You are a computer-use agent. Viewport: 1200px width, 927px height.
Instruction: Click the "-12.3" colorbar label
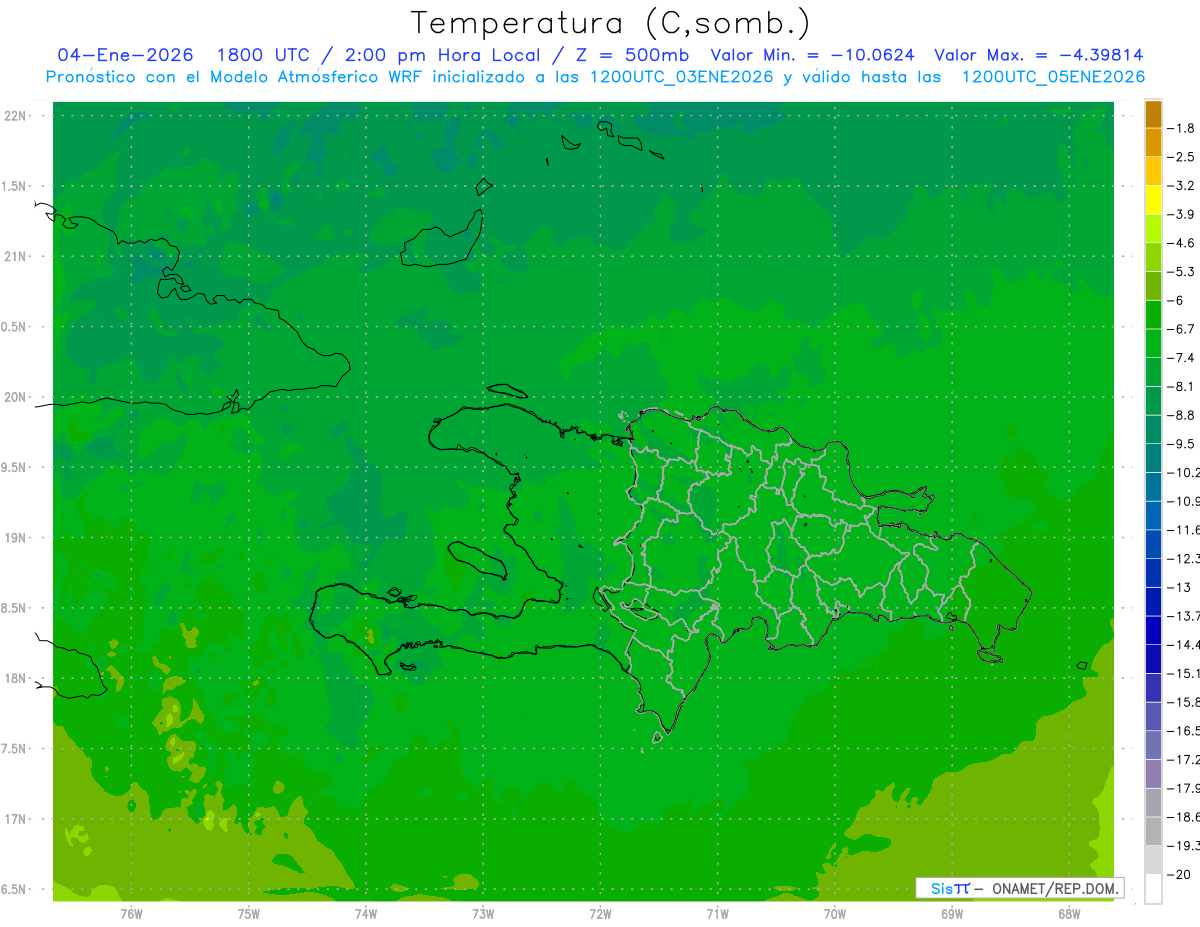pos(1185,558)
